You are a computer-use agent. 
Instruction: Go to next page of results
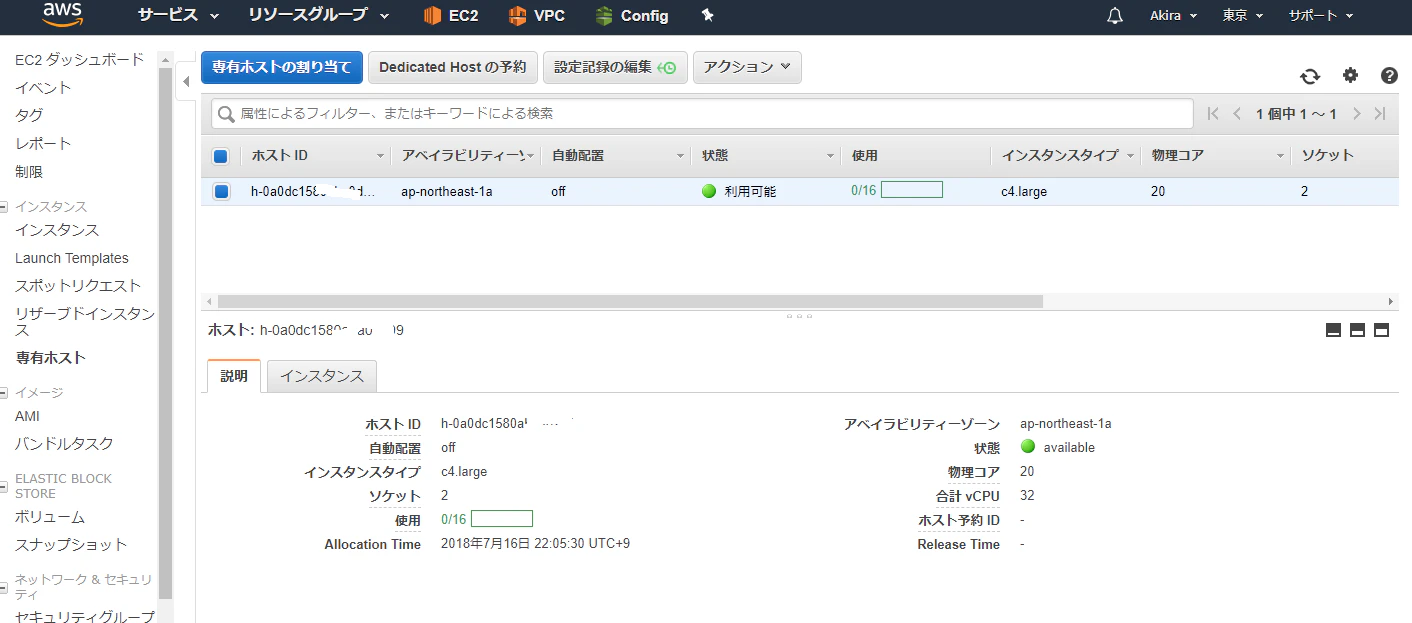pyautogui.click(x=1356, y=114)
